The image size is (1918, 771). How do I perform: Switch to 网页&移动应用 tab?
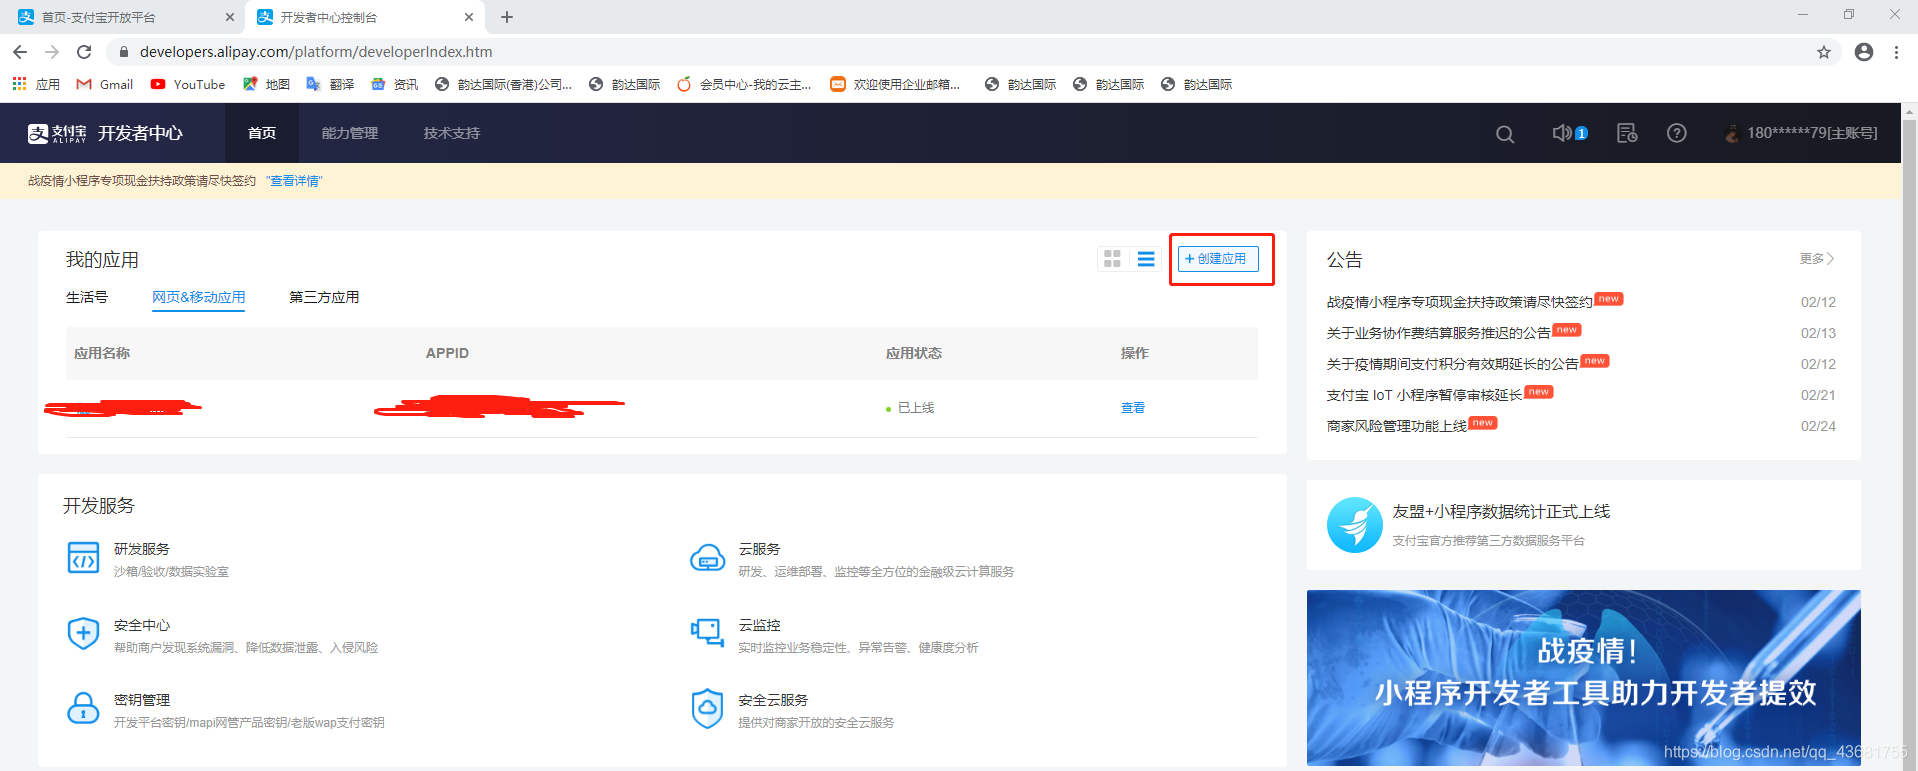(198, 297)
